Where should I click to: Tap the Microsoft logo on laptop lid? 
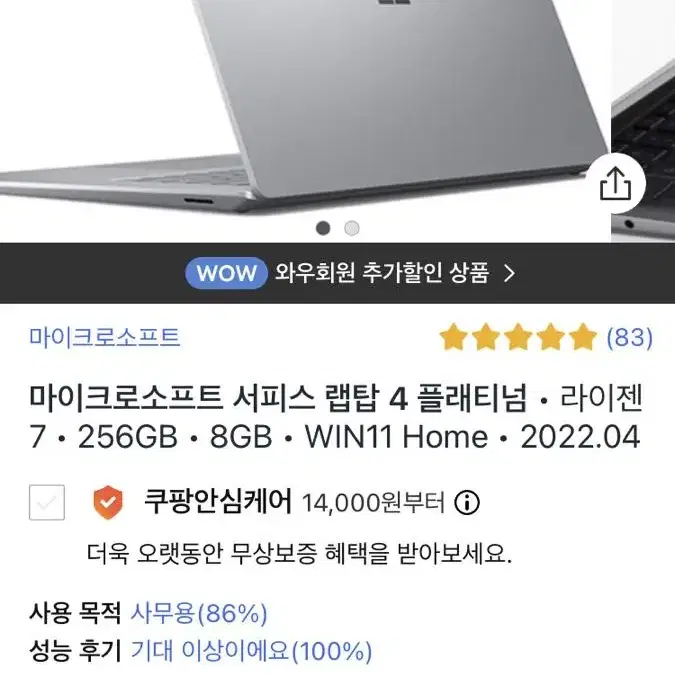393,3
